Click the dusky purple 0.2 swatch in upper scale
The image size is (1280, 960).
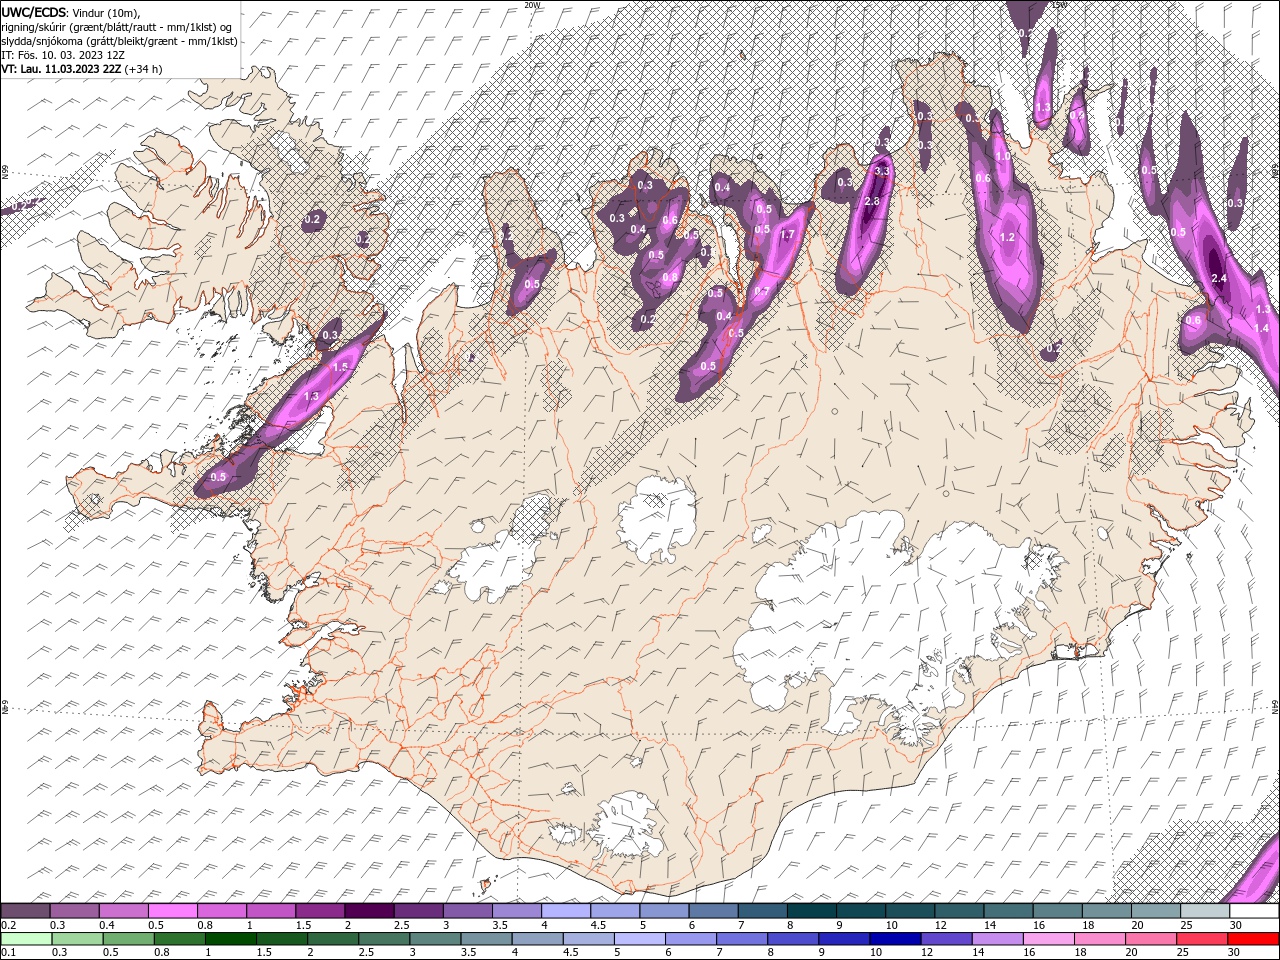[25, 911]
